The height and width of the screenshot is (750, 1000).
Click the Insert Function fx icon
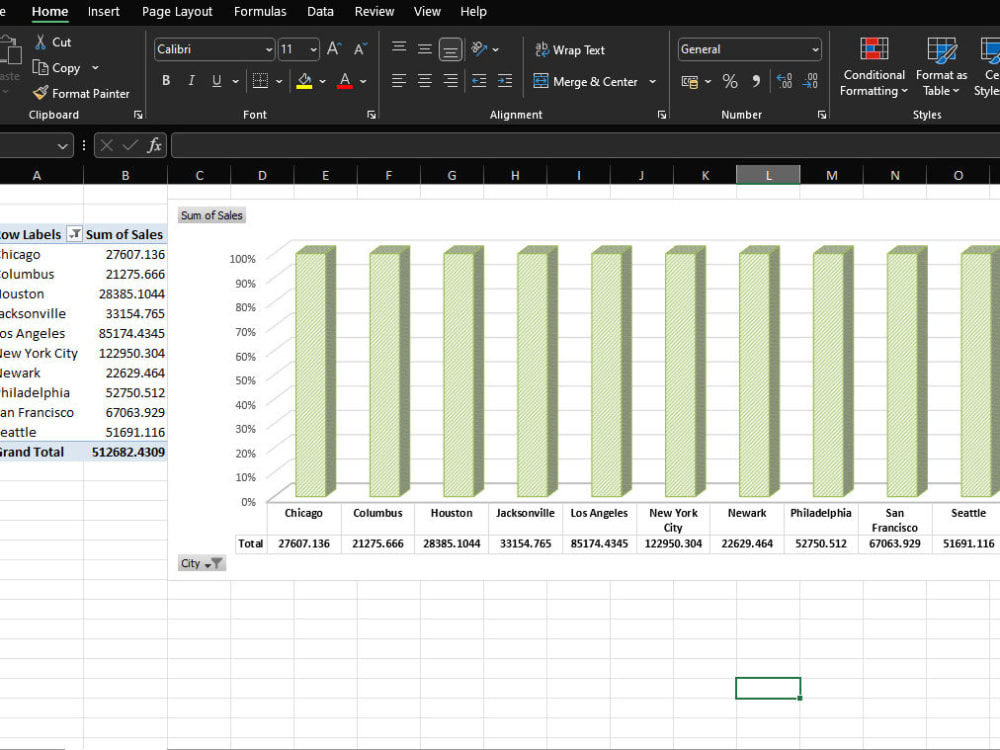154,145
